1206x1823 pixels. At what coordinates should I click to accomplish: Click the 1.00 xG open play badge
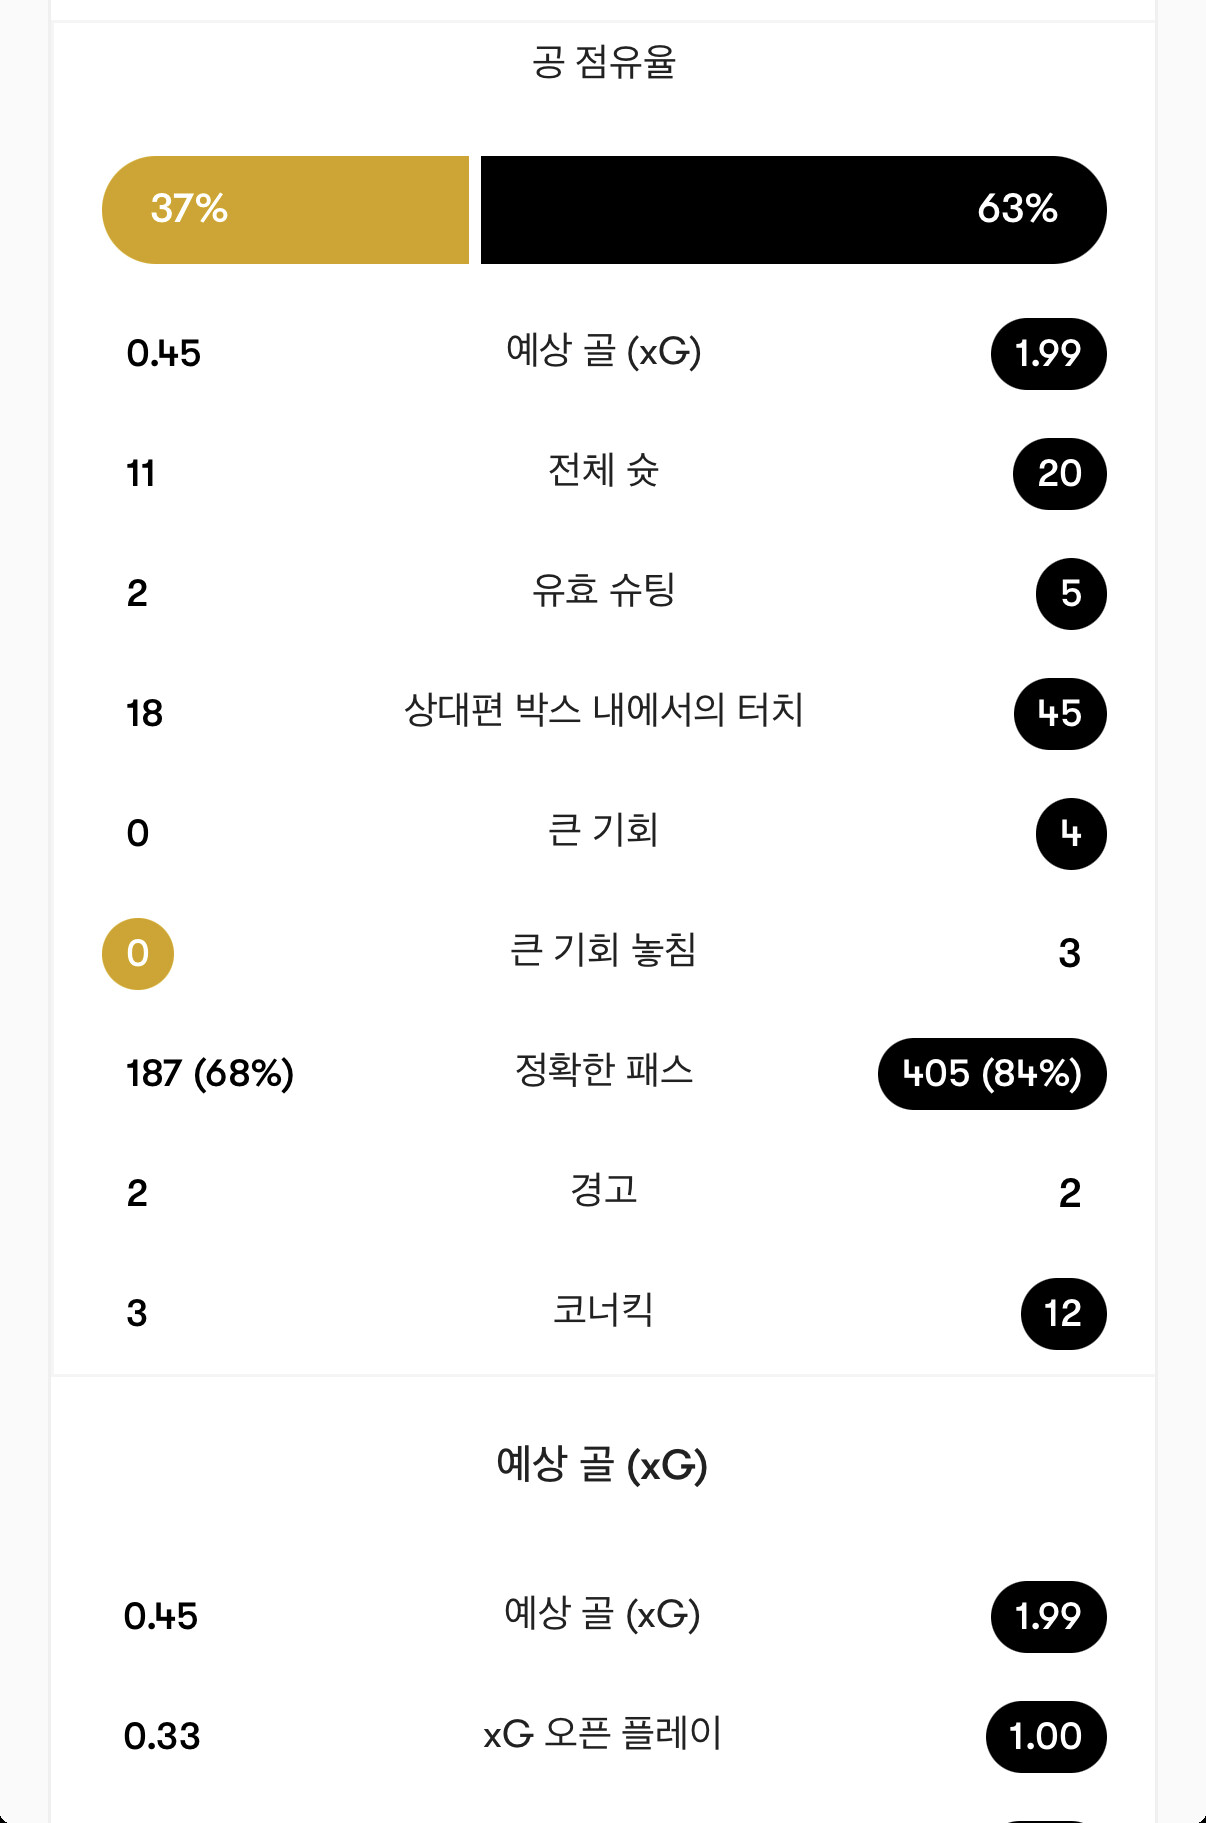[x=1046, y=1737]
